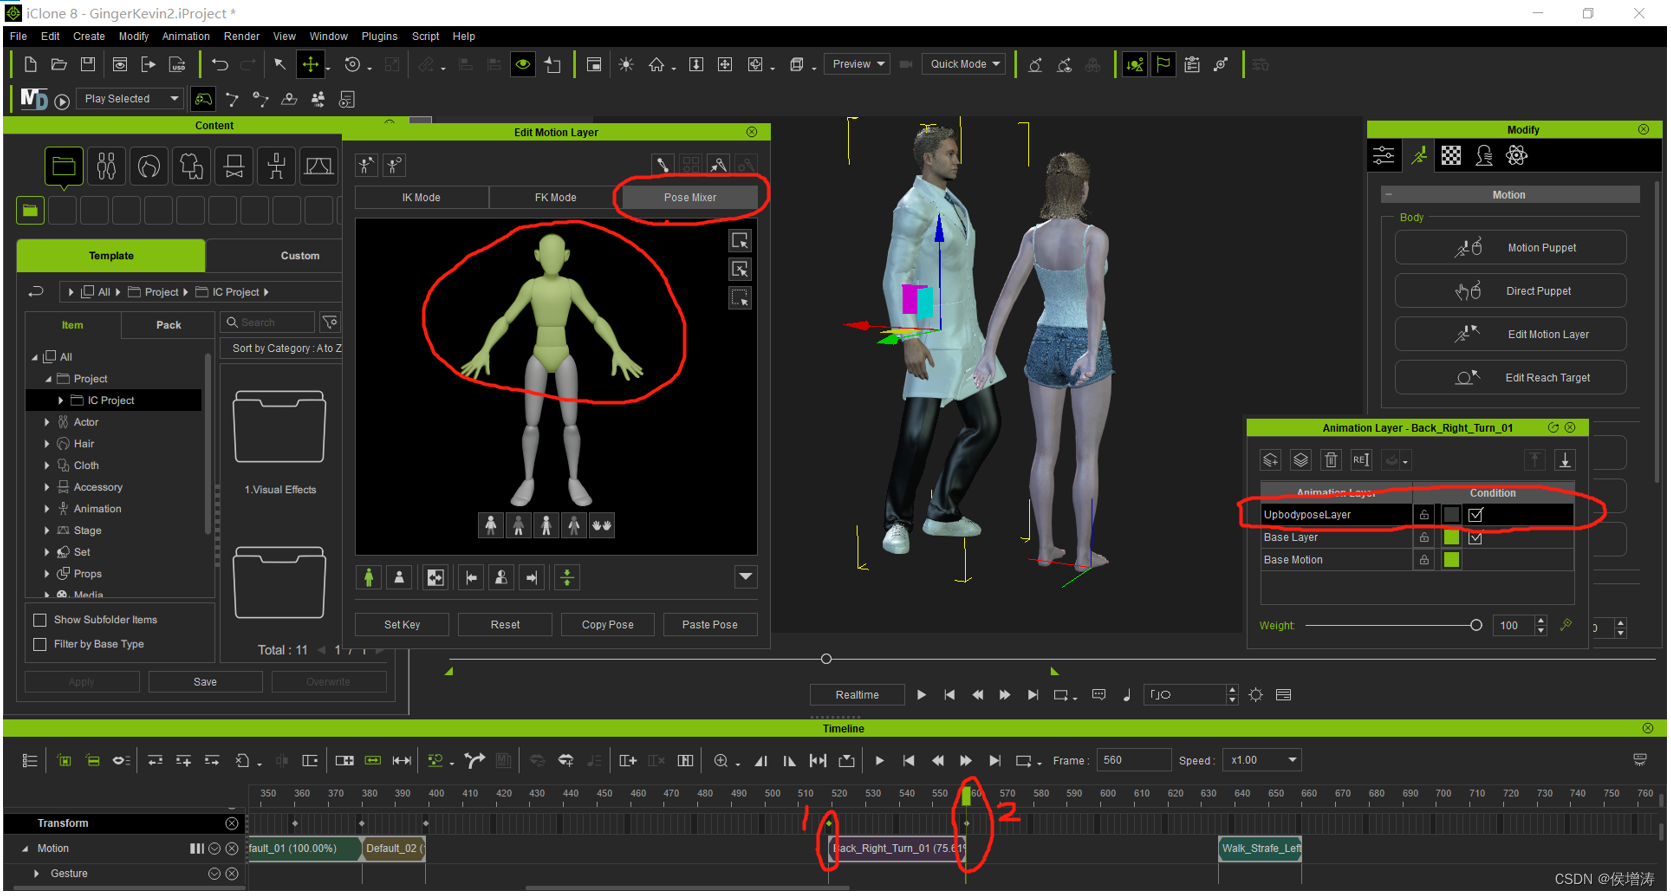Click the timeline Frame number field

pos(1134,761)
